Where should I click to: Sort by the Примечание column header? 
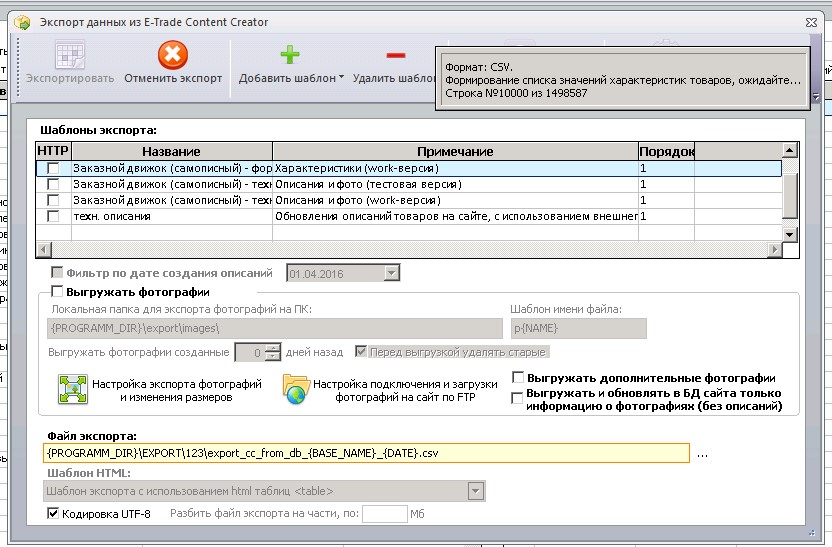tap(455, 151)
